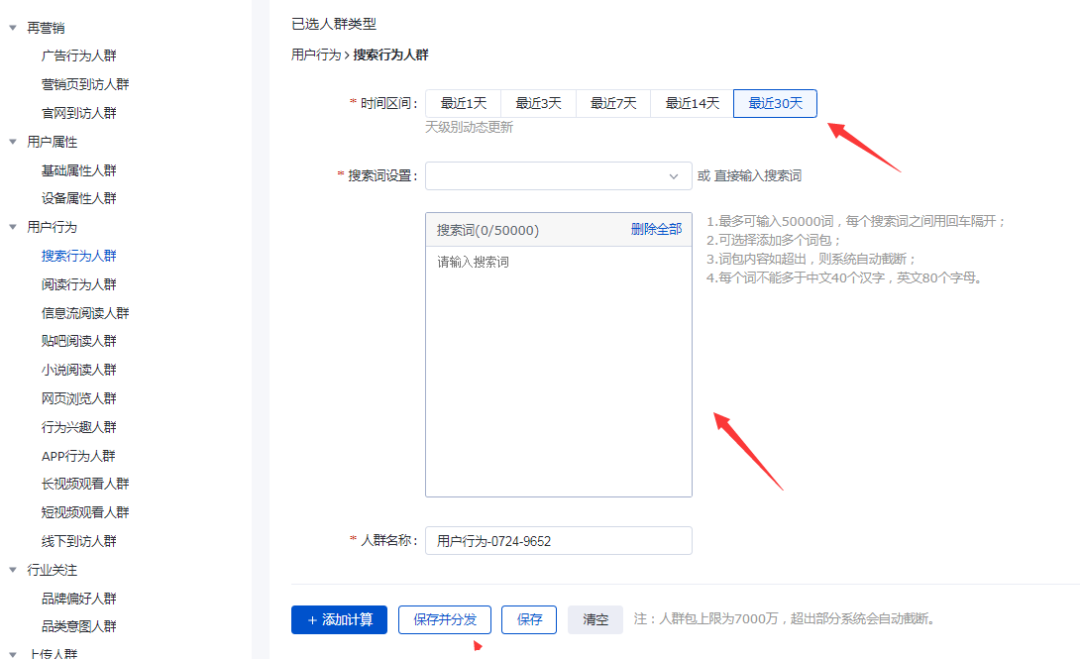This screenshot has width=1080, height=659.
Task: Open 广告行为人群 in the sidebar
Action: point(79,56)
